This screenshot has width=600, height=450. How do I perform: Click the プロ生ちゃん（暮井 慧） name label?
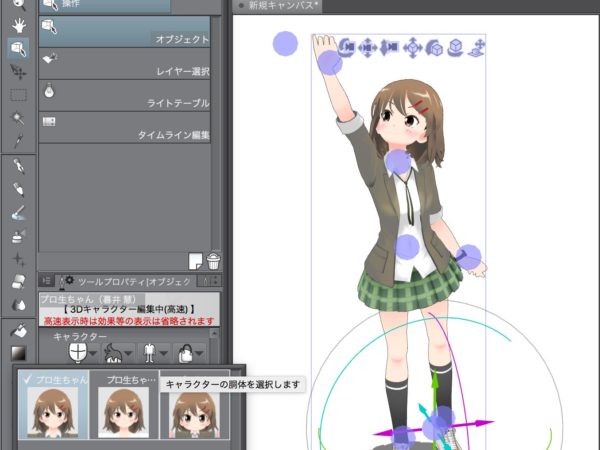(x=89, y=299)
